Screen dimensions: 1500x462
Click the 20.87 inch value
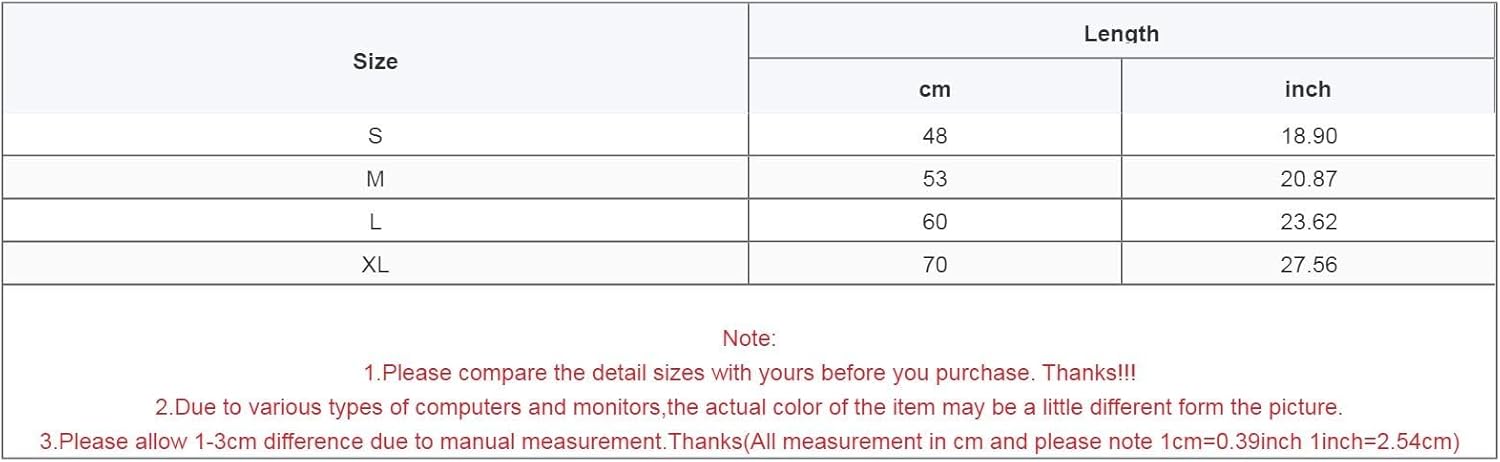[x=1309, y=179]
